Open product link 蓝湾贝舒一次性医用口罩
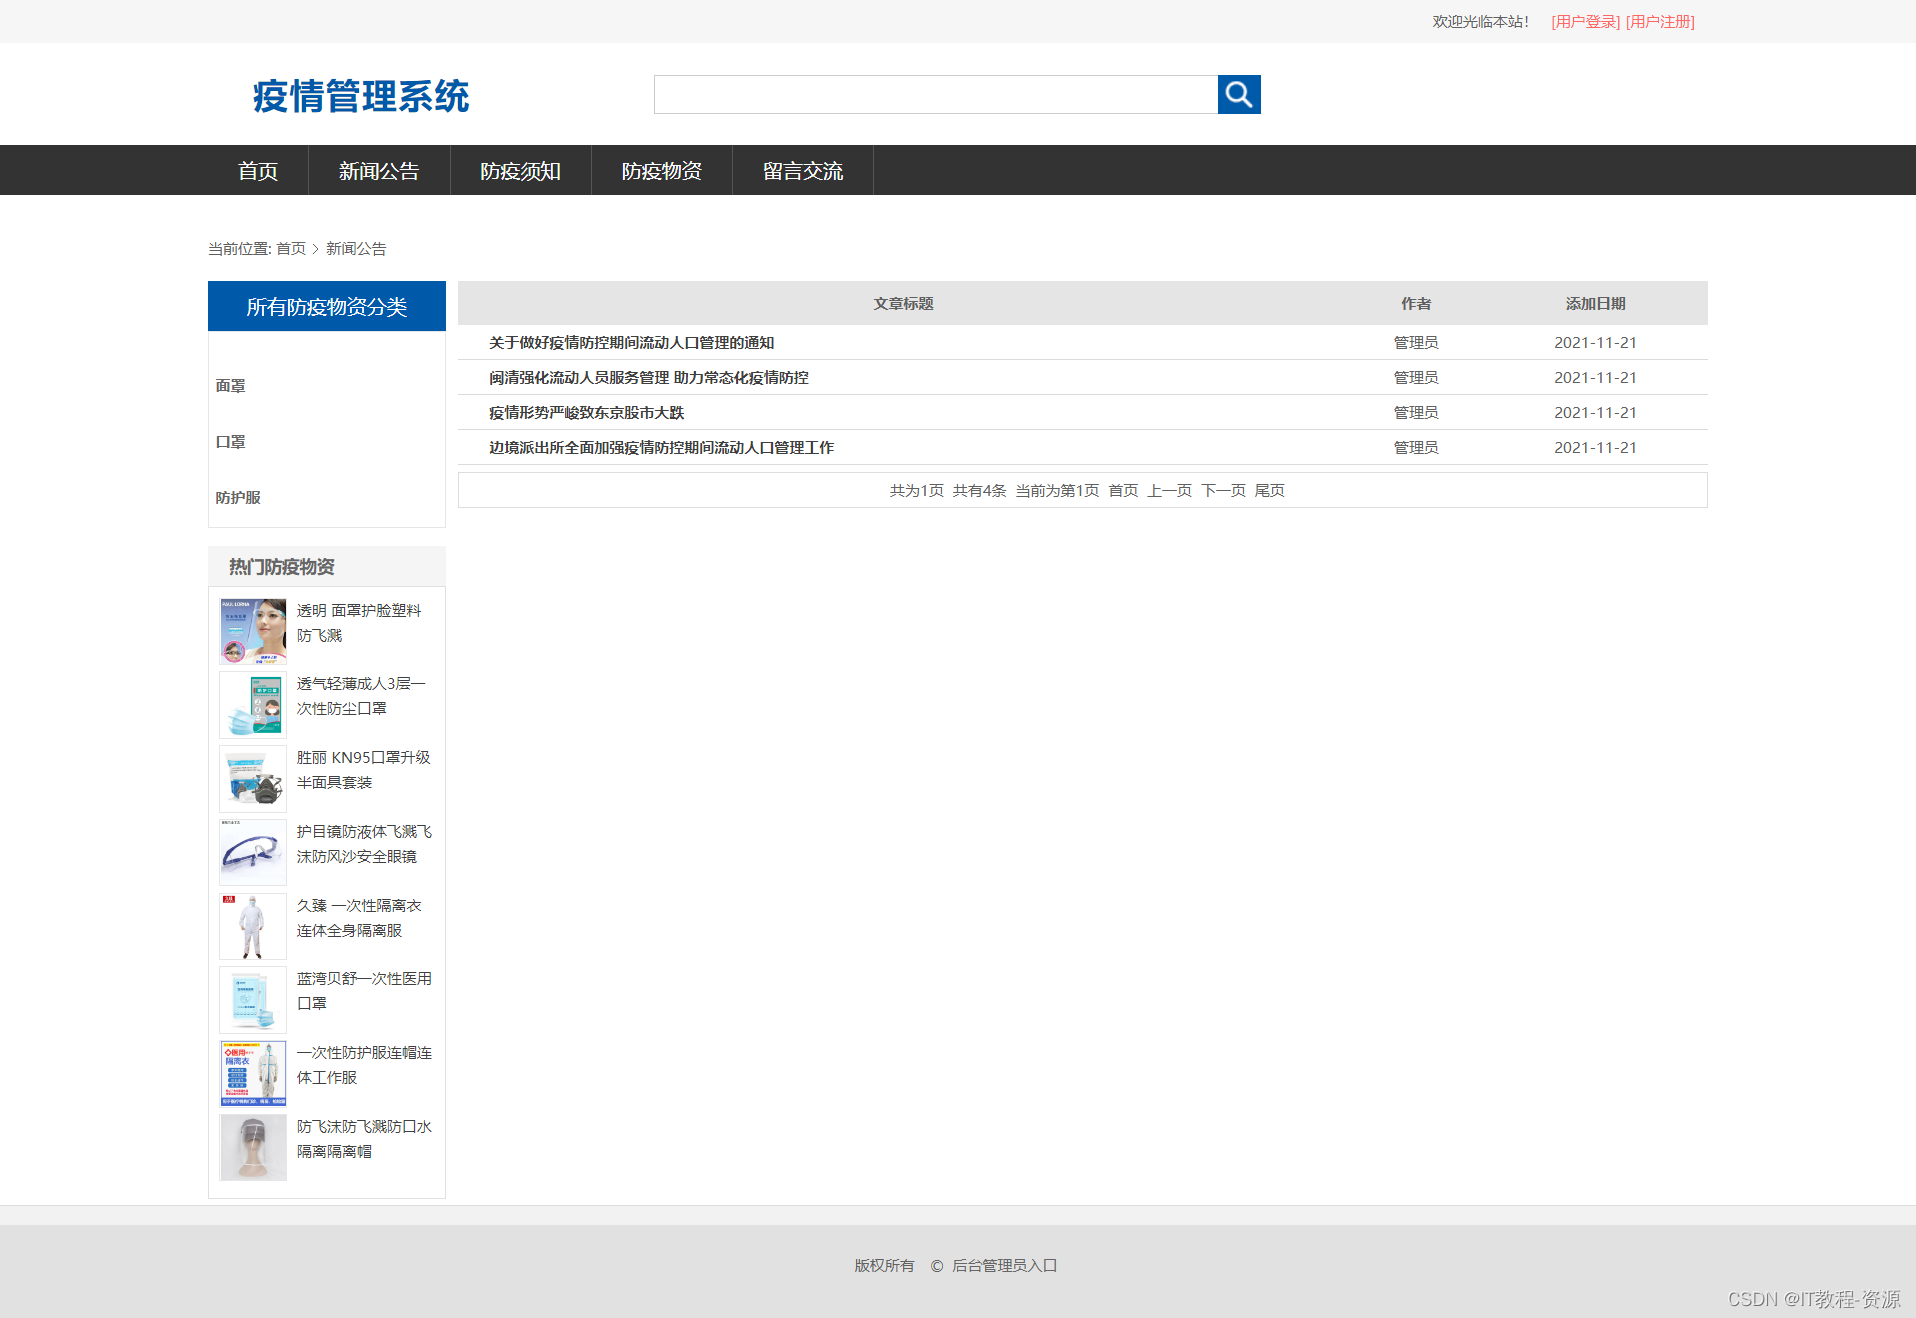 [x=364, y=991]
